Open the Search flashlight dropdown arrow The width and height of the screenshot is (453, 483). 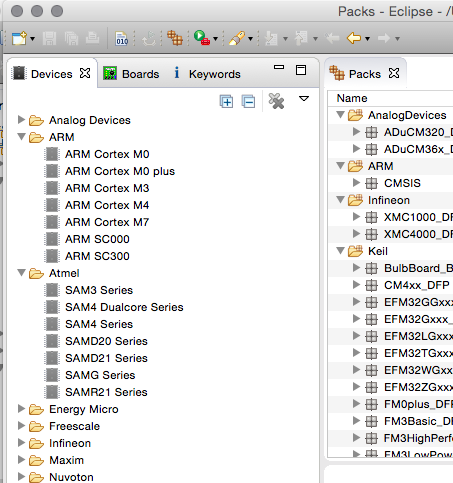pos(250,39)
